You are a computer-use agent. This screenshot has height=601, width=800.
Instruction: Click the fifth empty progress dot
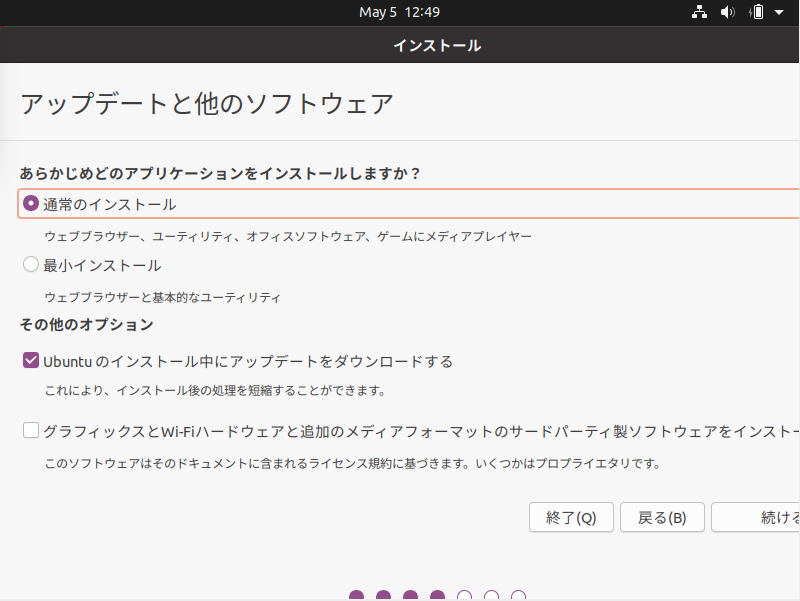click(465, 595)
